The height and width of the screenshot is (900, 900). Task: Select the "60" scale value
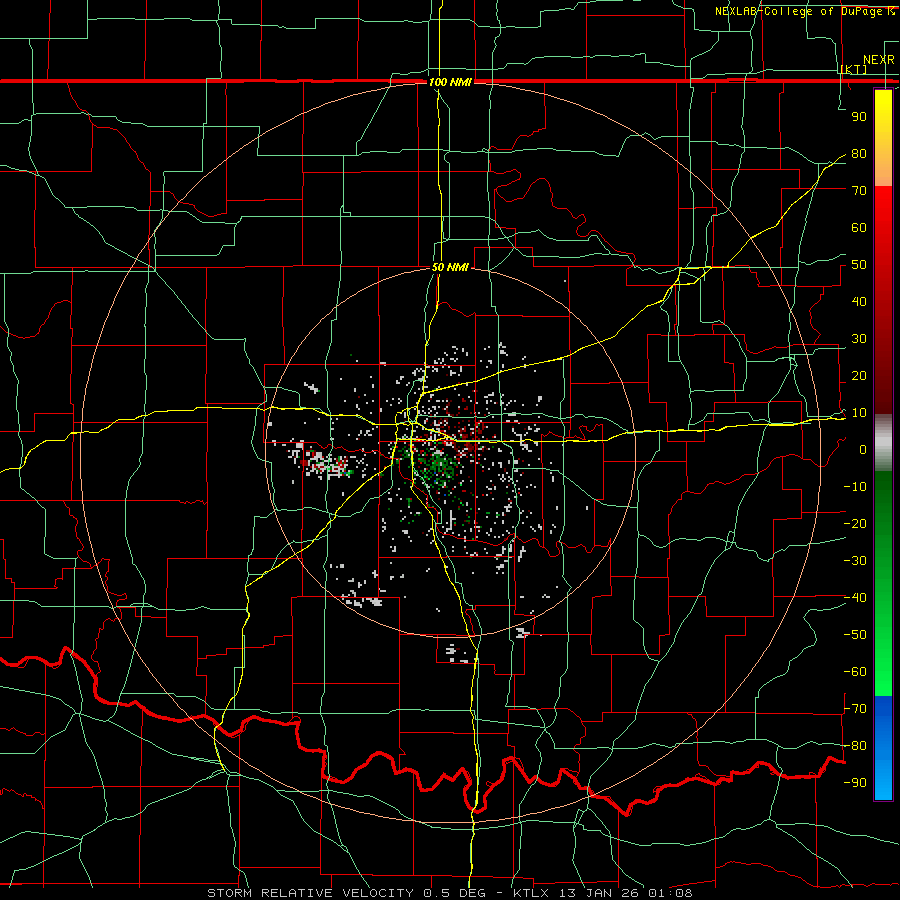click(x=859, y=228)
